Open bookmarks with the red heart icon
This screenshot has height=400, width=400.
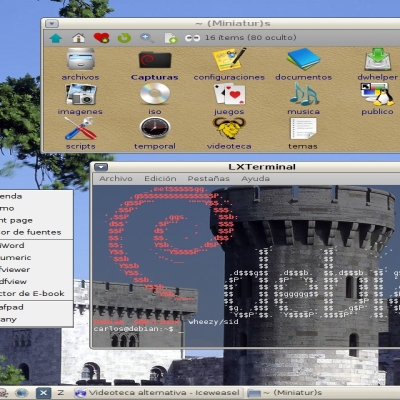[101, 38]
